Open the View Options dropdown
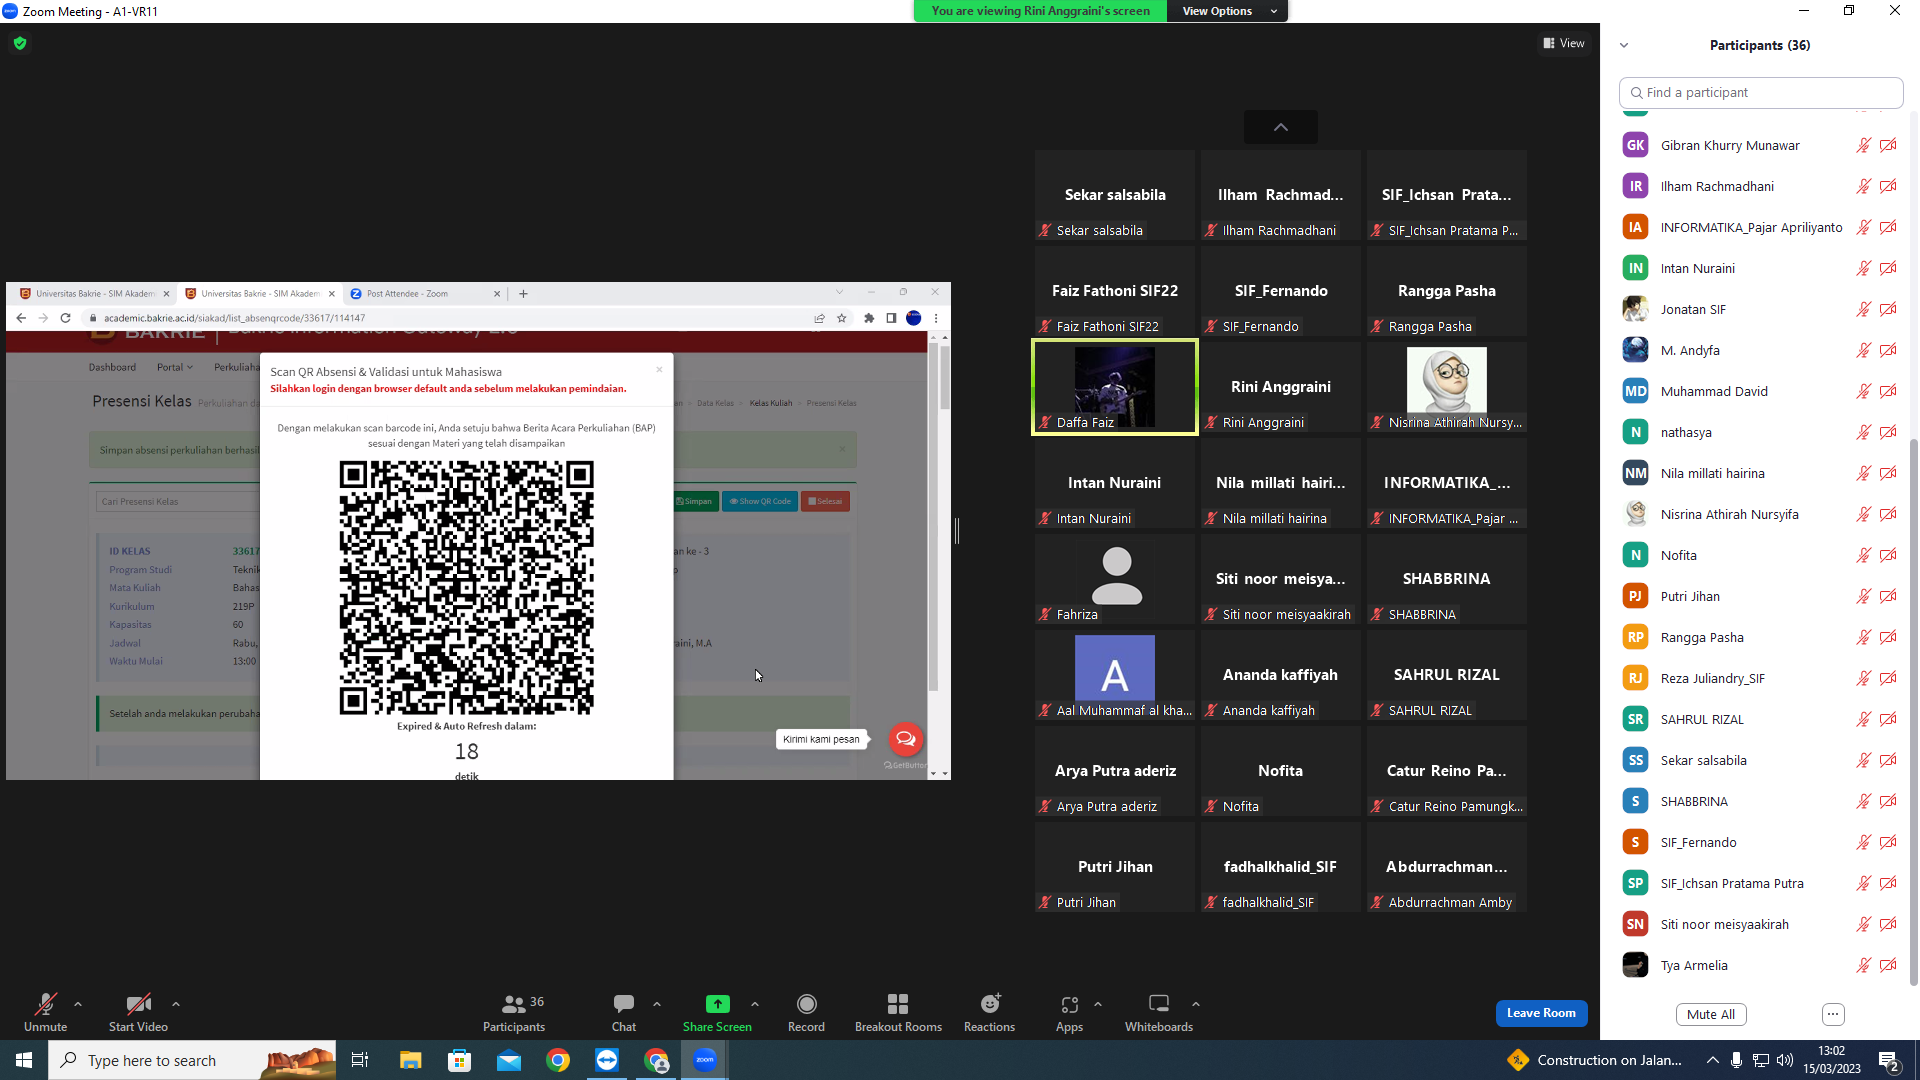Image resolution: width=1920 pixels, height=1080 pixels. click(1227, 11)
